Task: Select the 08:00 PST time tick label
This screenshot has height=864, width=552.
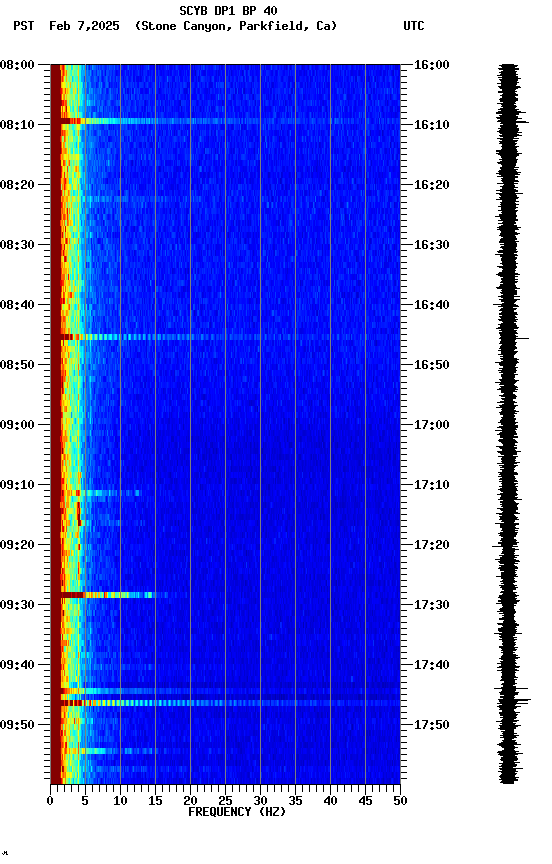Action: [x=17, y=65]
